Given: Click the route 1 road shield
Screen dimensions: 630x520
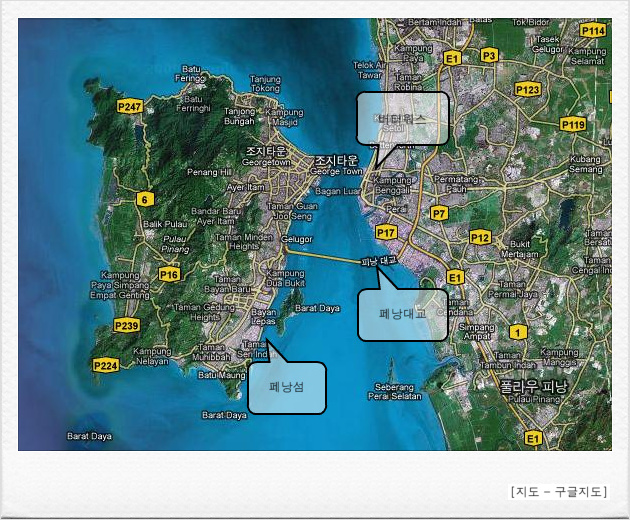Looking at the screenshot, I should 518,331.
